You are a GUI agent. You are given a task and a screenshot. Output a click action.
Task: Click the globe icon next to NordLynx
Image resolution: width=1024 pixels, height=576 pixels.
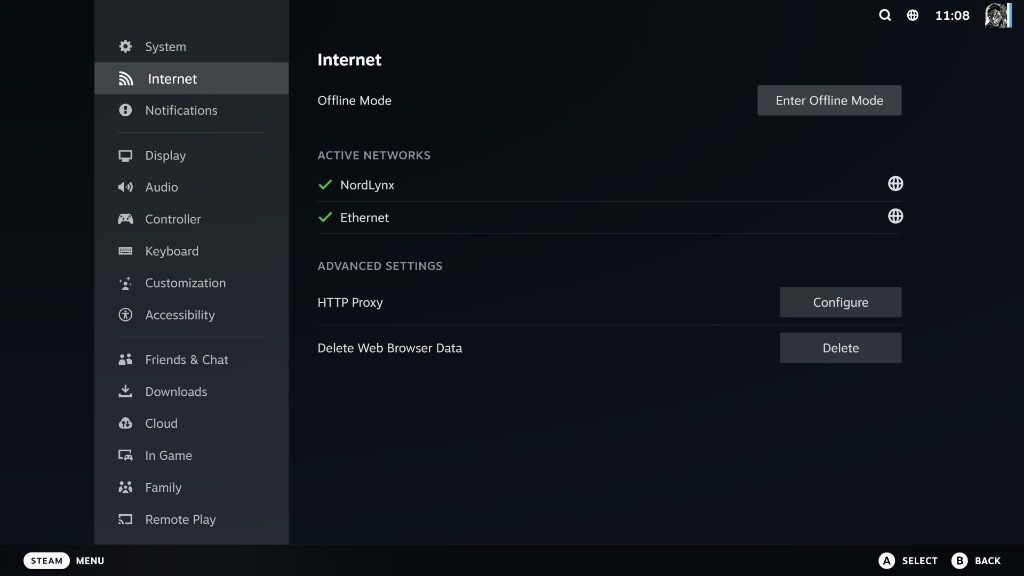(x=895, y=183)
